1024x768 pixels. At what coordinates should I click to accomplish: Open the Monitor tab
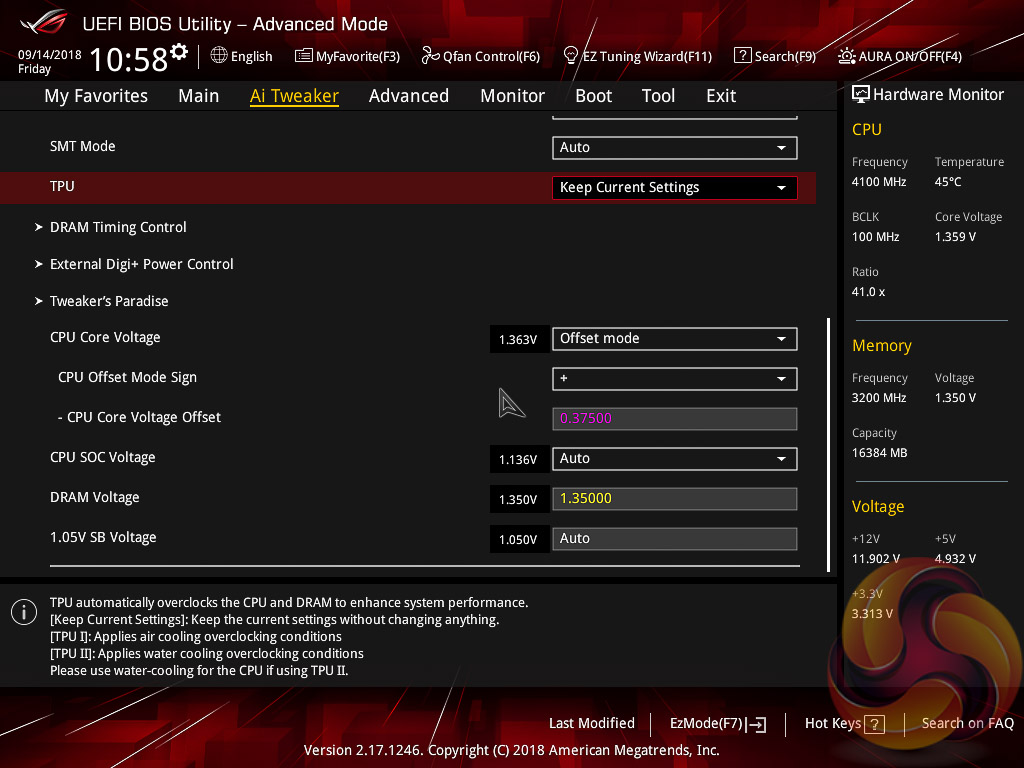point(512,96)
